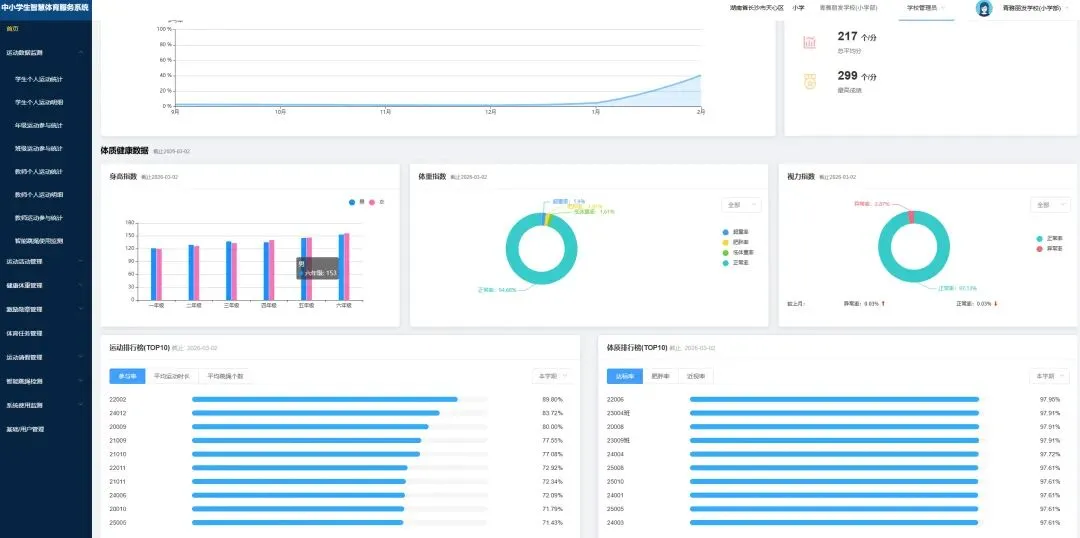Click the 71.43% value for class 25005
Screen dimensions: 1080x538
(x=552, y=523)
